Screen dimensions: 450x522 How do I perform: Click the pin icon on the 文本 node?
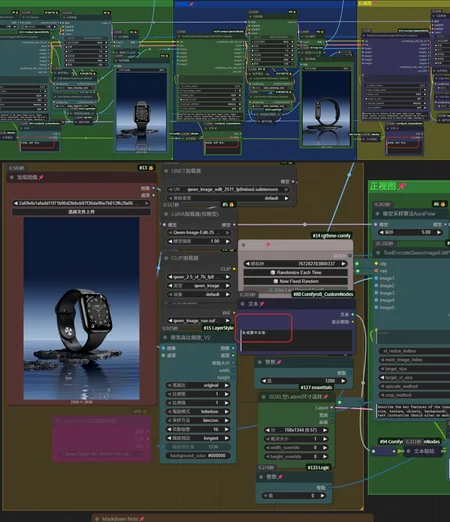tap(262, 304)
